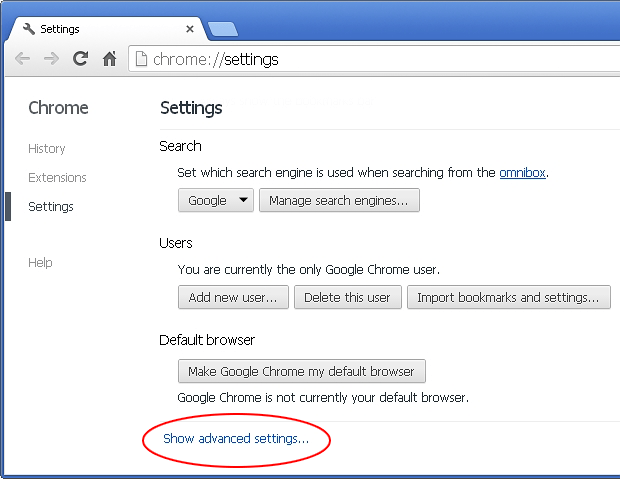Open a new tab
The width and height of the screenshot is (620, 479).
click(223, 30)
